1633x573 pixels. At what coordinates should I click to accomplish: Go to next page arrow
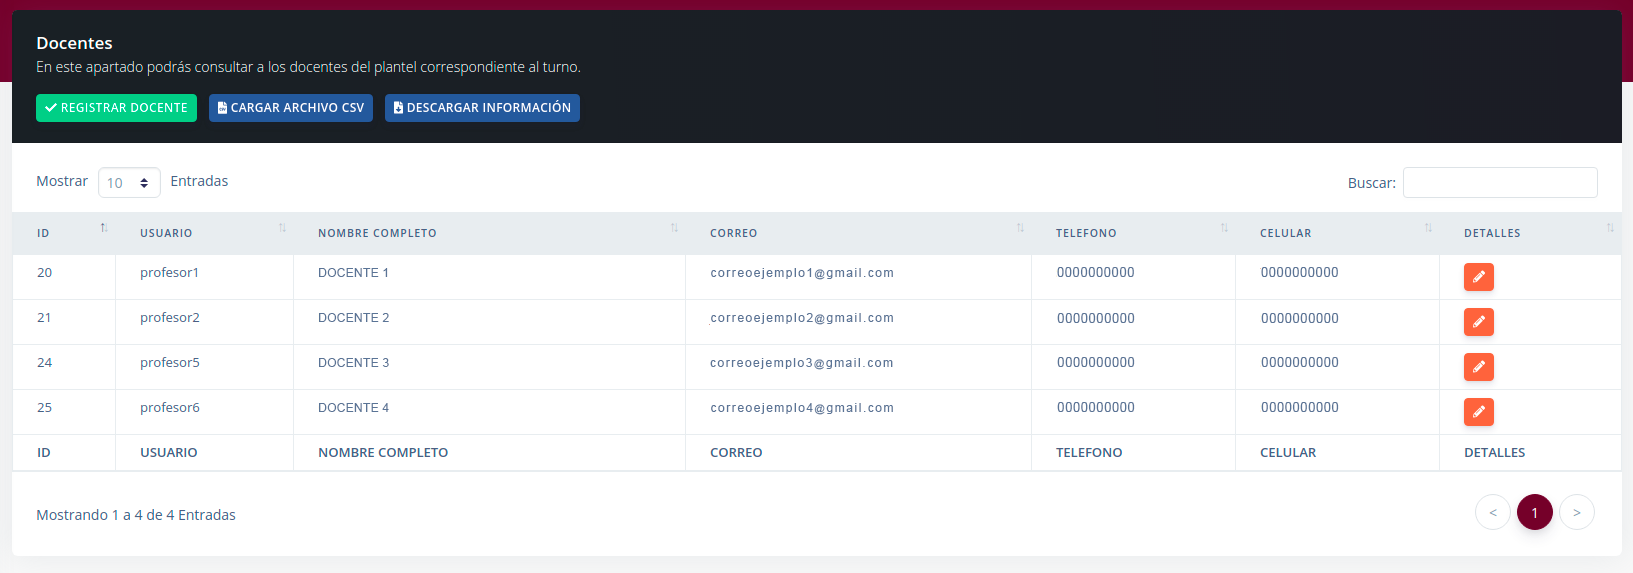tap(1576, 513)
